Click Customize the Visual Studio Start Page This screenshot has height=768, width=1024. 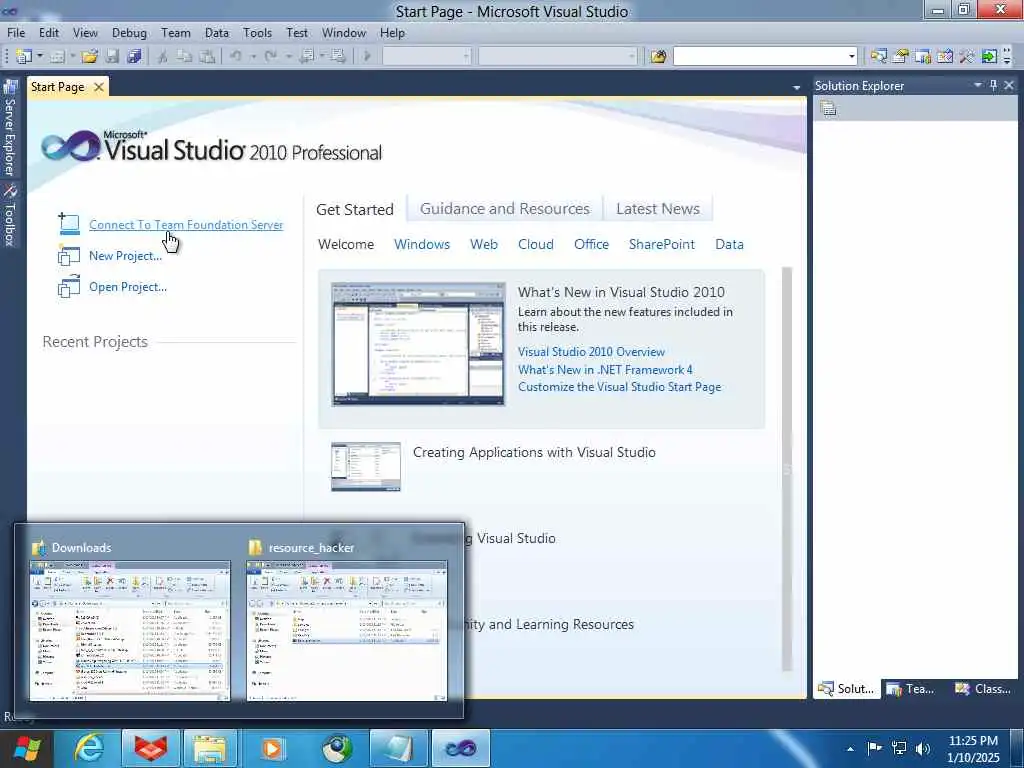(x=620, y=387)
